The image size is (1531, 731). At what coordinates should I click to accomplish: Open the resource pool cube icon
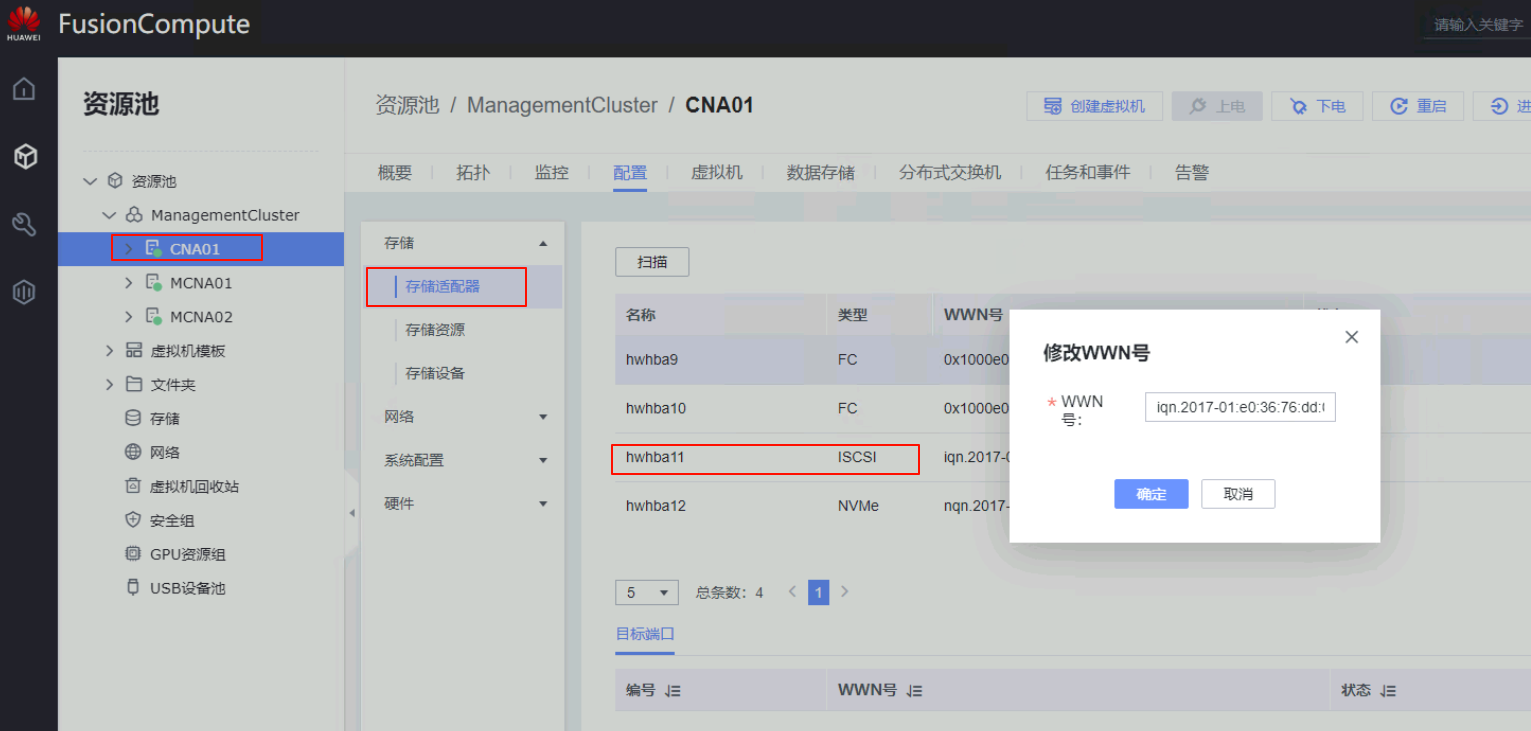point(24,156)
